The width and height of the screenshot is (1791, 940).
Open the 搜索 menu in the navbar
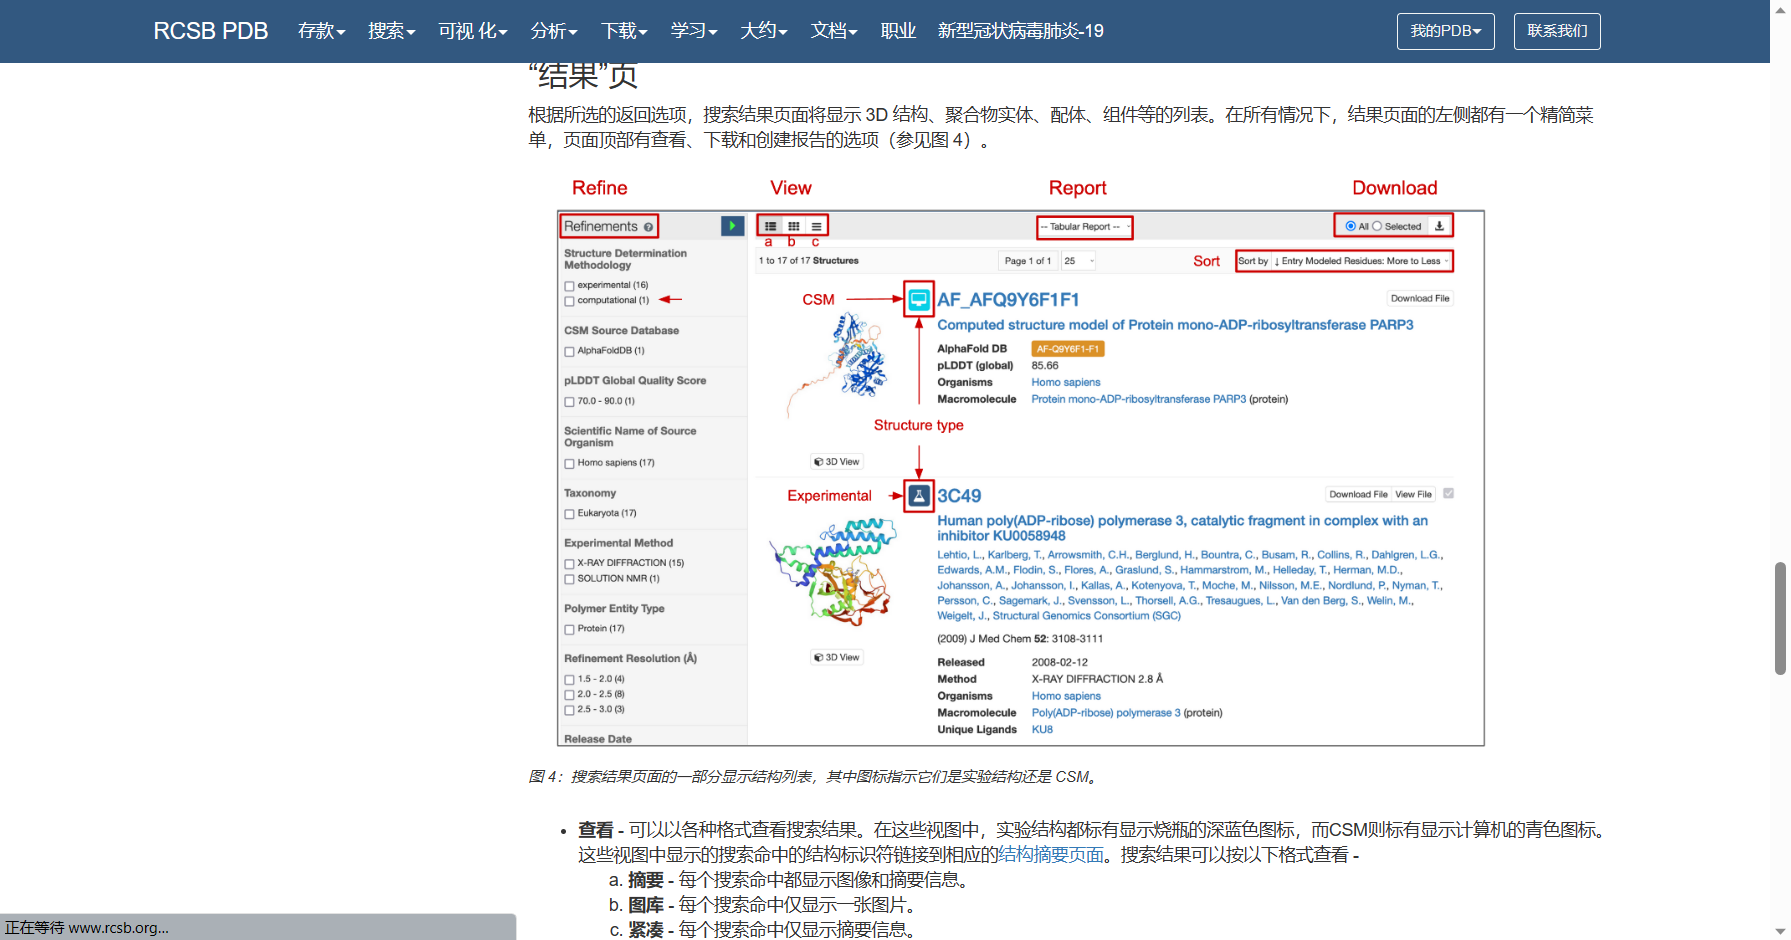click(391, 31)
